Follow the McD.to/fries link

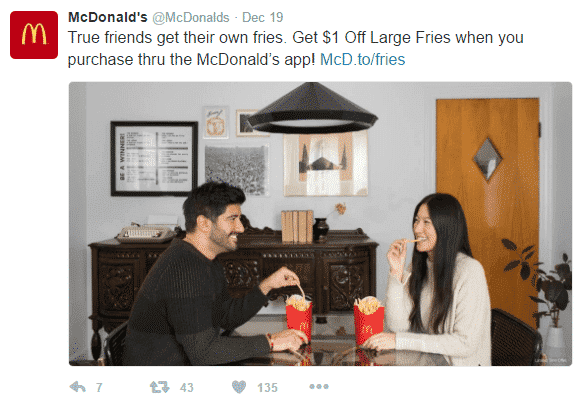[362, 59]
